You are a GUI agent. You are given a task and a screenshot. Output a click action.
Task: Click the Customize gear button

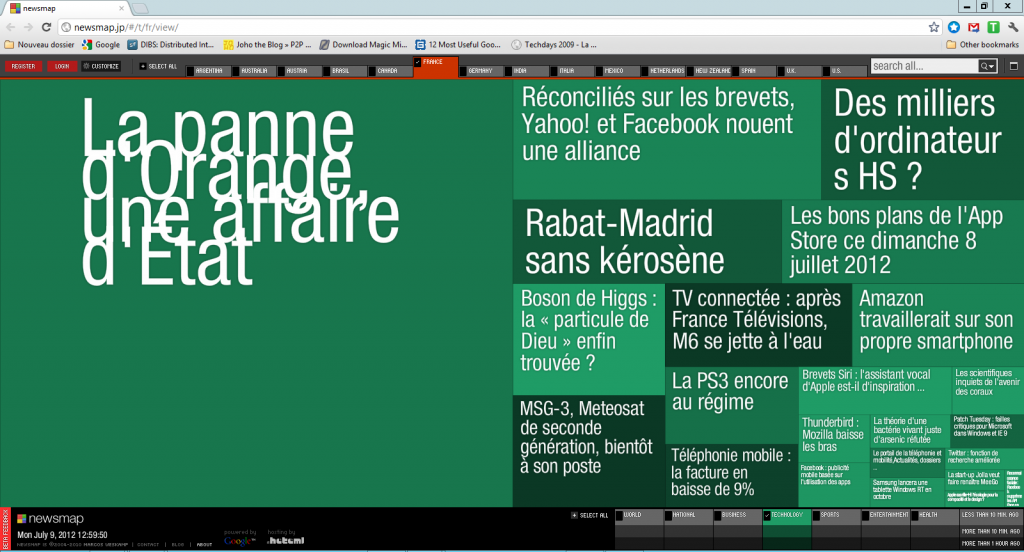click(101, 66)
